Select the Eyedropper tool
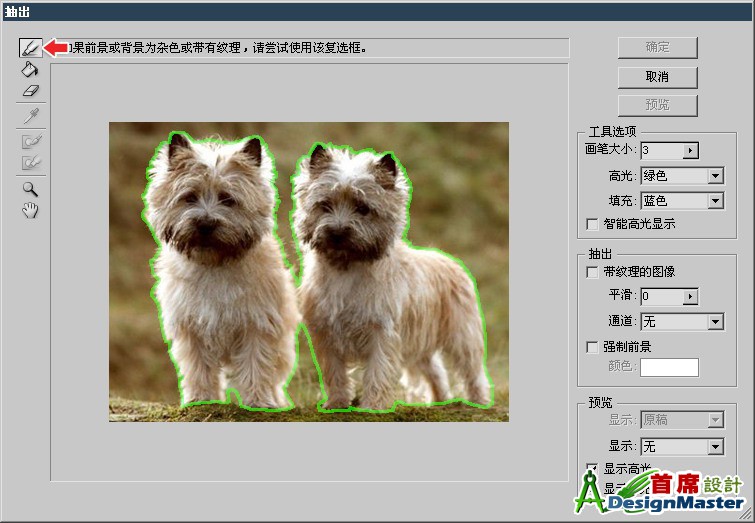The height and width of the screenshot is (523, 755). click(x=31, y=116)
